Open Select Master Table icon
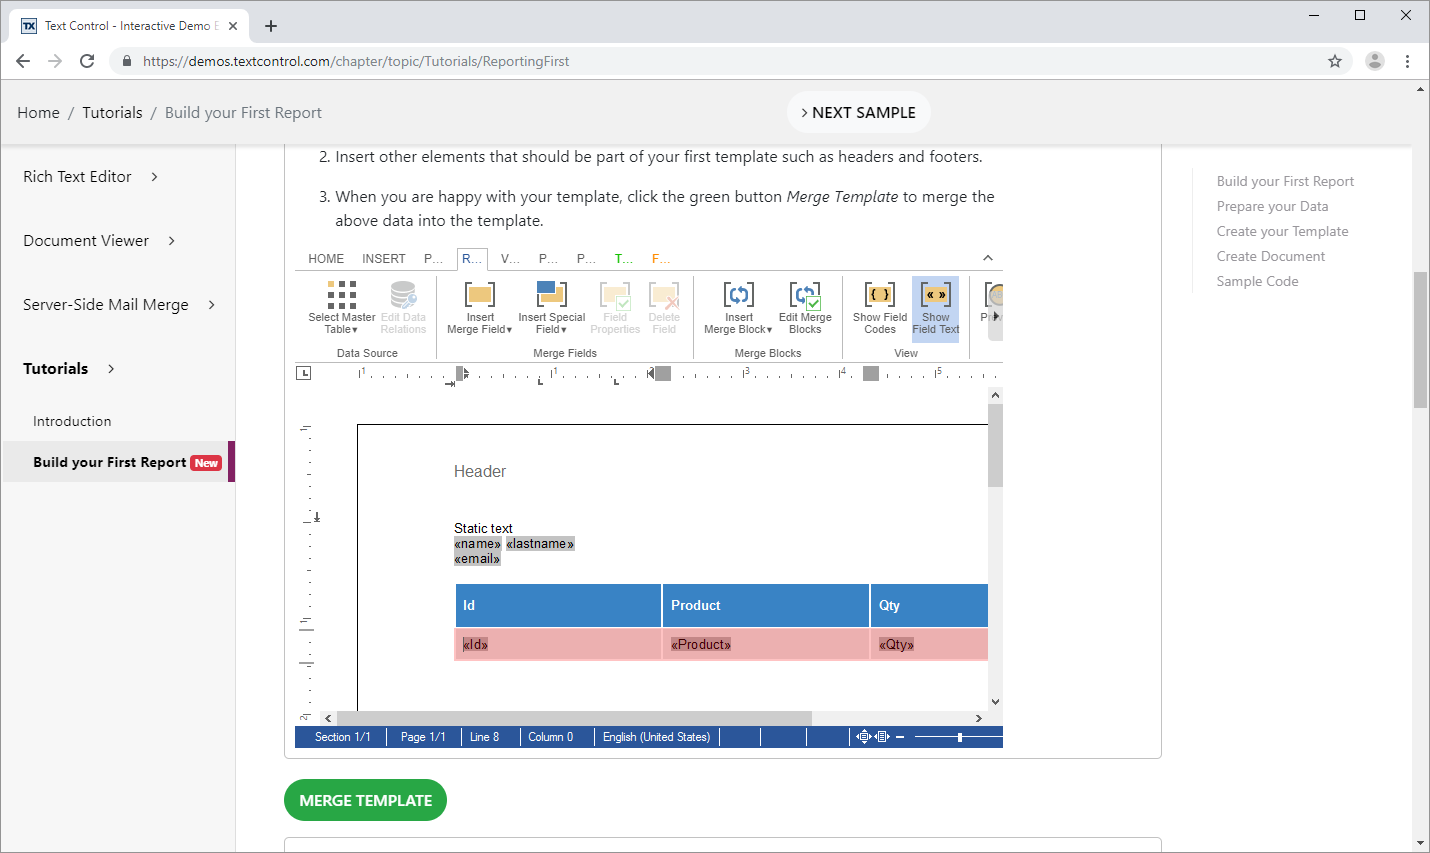This screenshot has height=853, width=1430. [342, 307]
